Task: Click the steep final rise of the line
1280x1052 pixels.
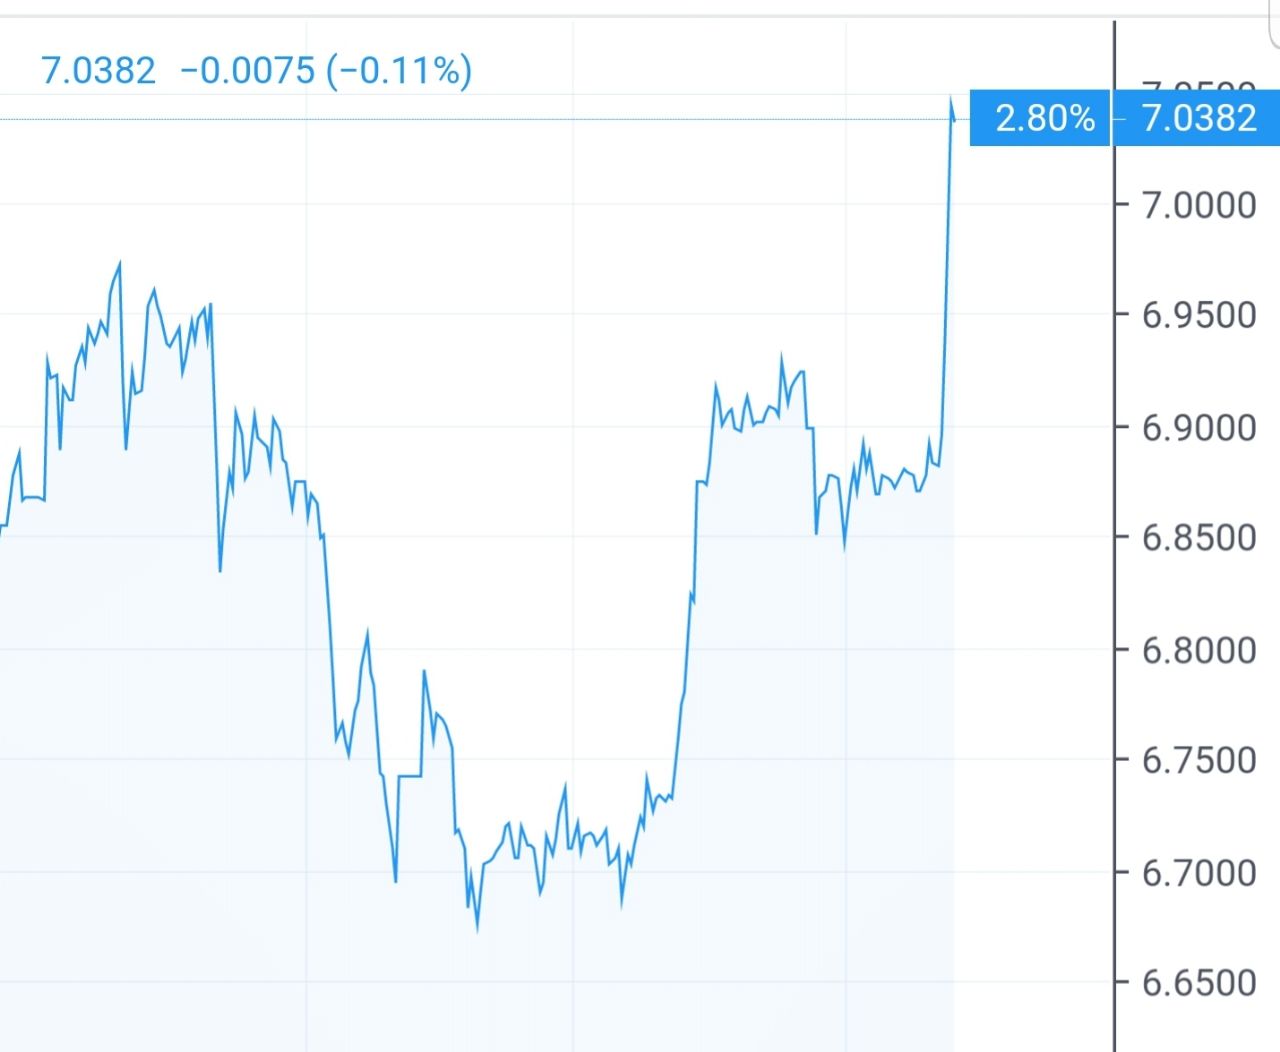Action: coord(945,300)
